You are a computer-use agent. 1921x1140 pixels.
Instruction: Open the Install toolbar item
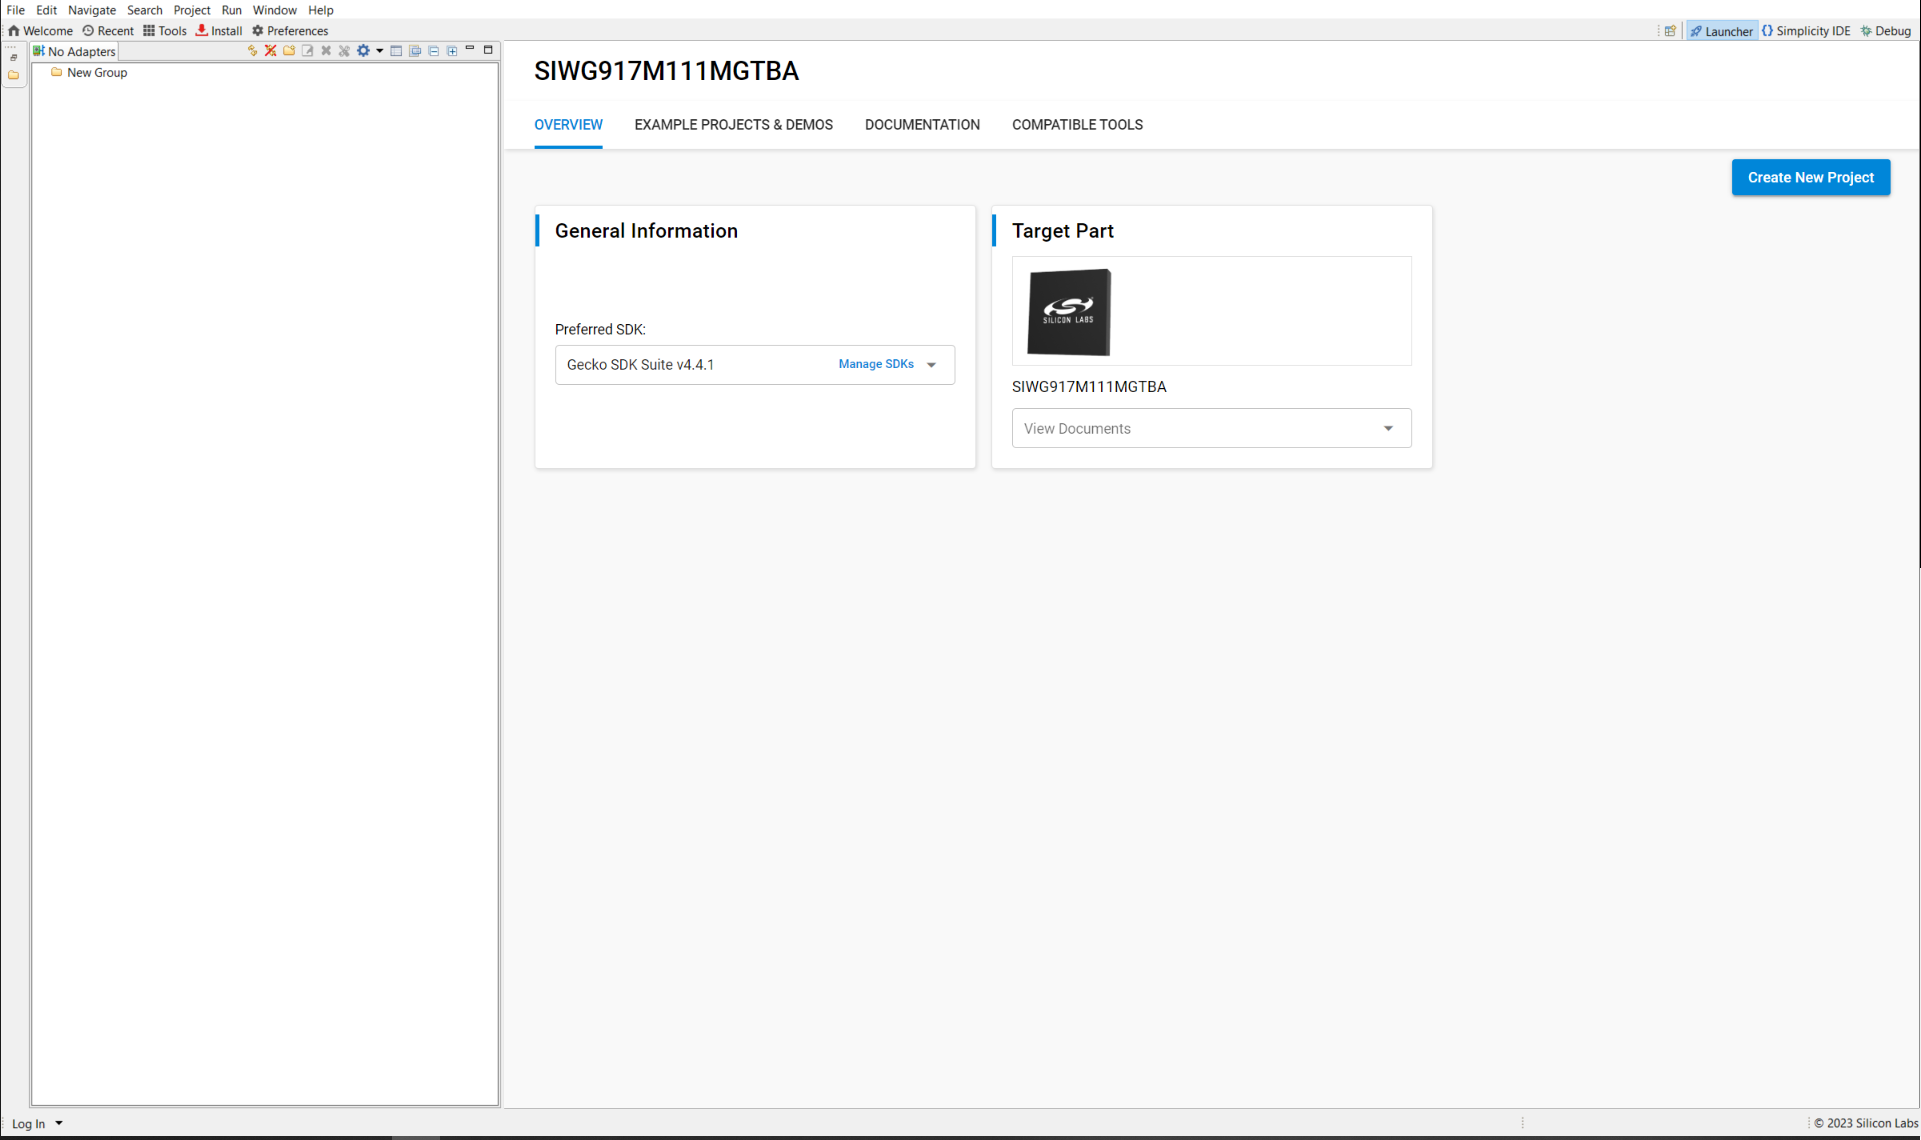click(x=219, y=31)
